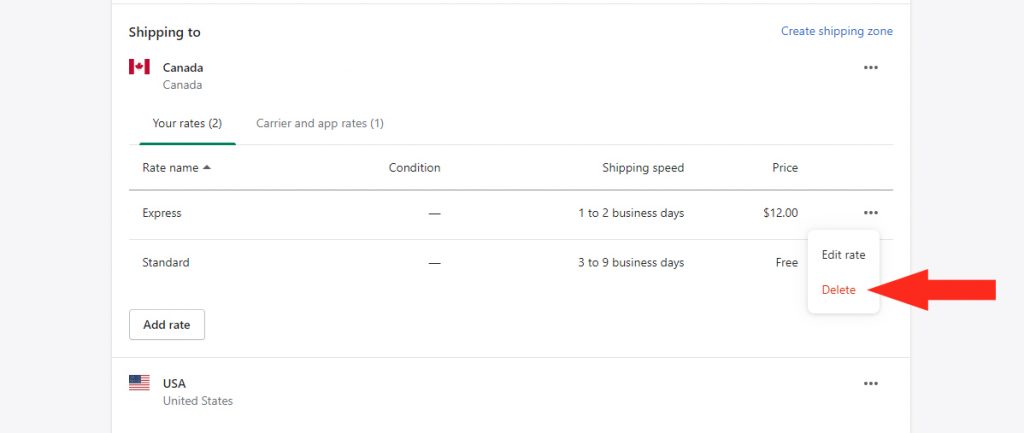Viewport: 1024px width, 433px height.
Task: Select the Standard rate name
Action: click(166, 263)
